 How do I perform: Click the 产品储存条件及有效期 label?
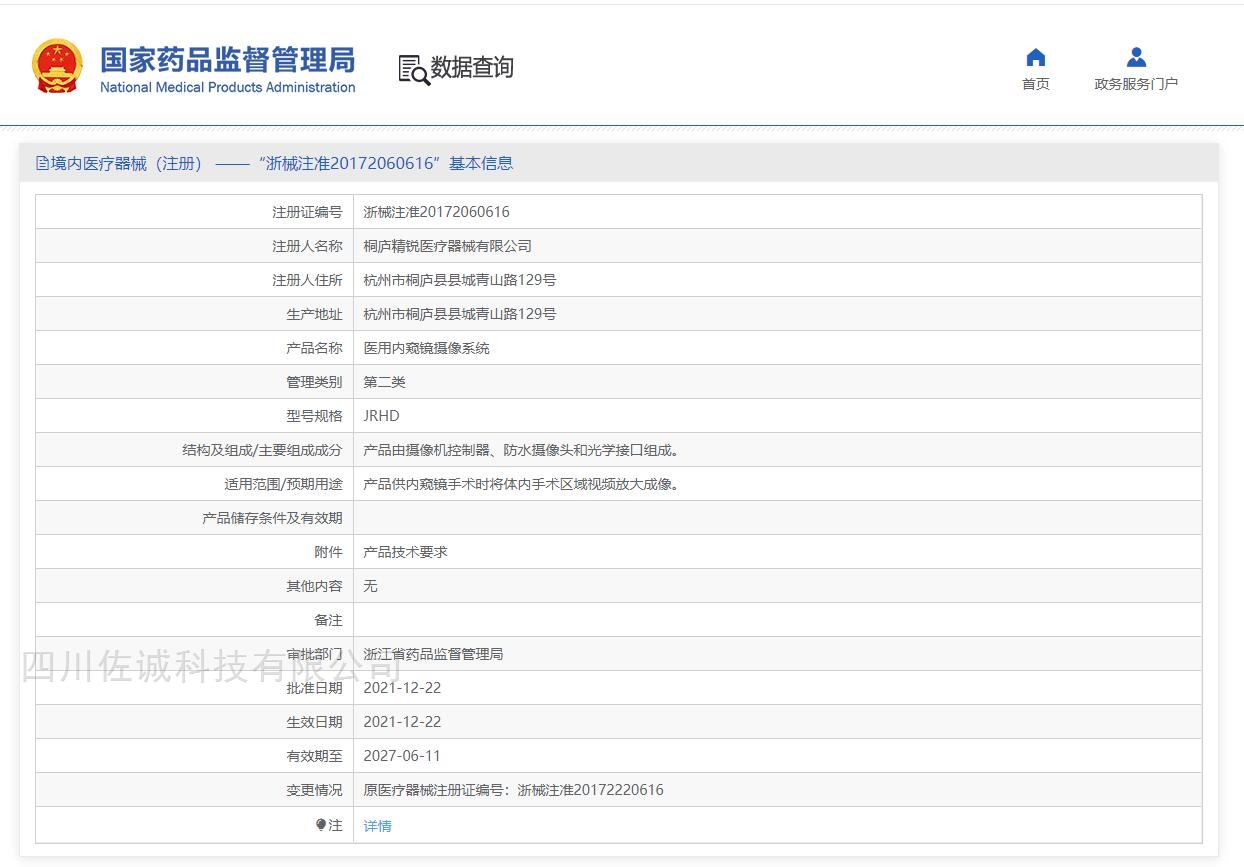point(272,518)
